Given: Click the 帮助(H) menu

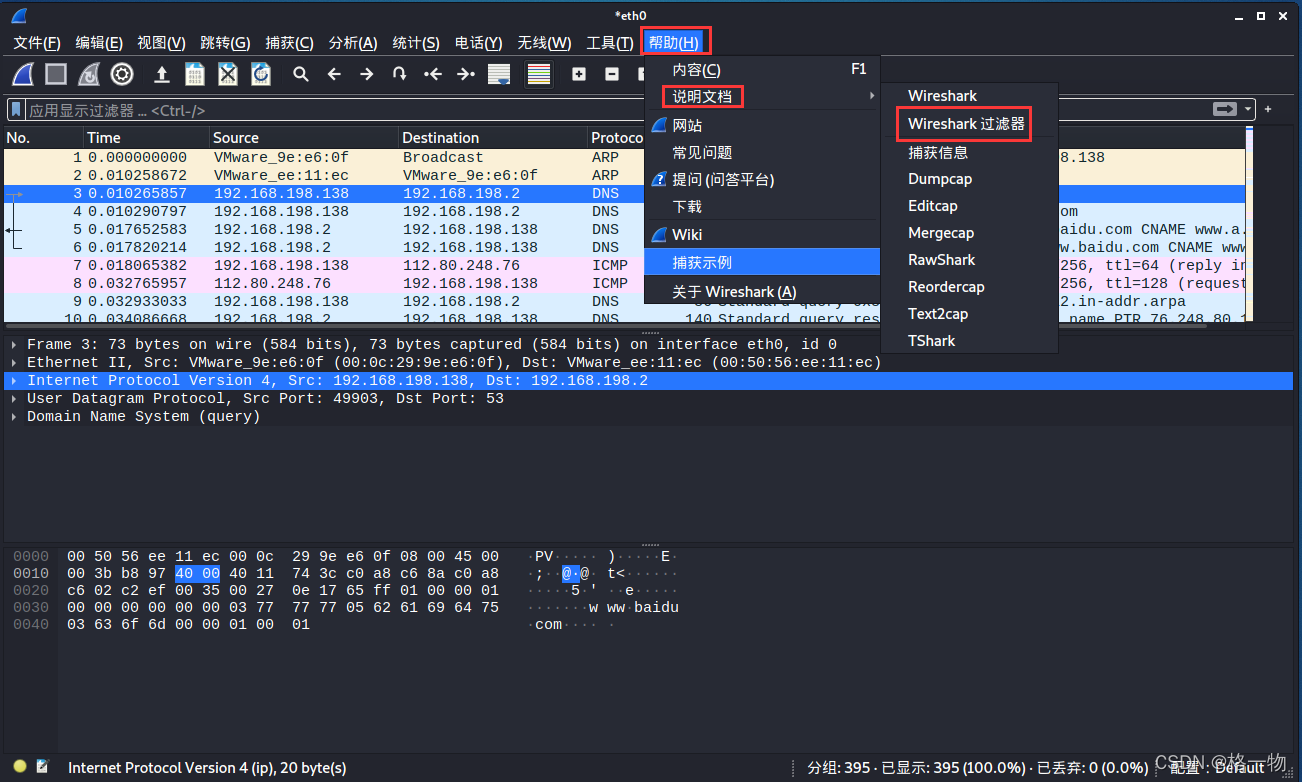Looking at the screenshot, I should coord(675,43).
